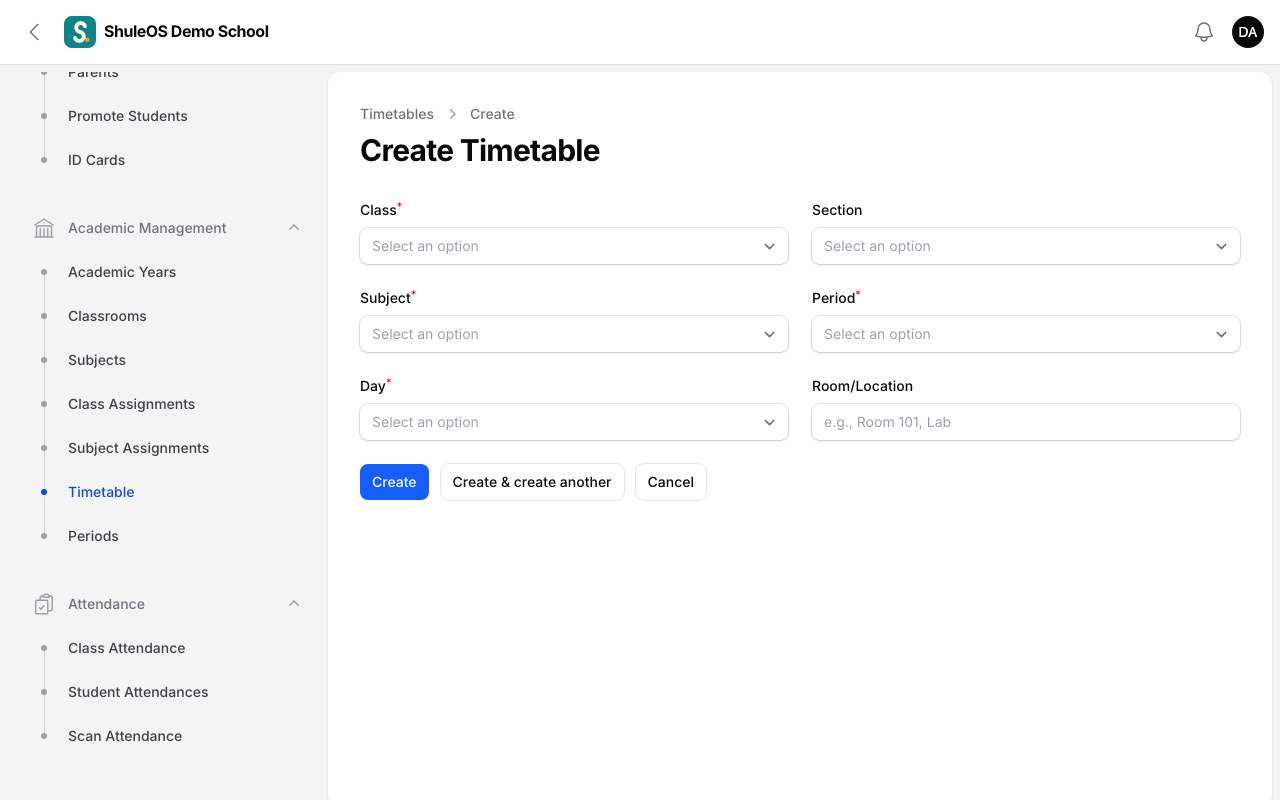The width and height of the screenshot is (1280, 800).
Task: Open Class Attendance in sidebar
Action: tap(127, 648)
